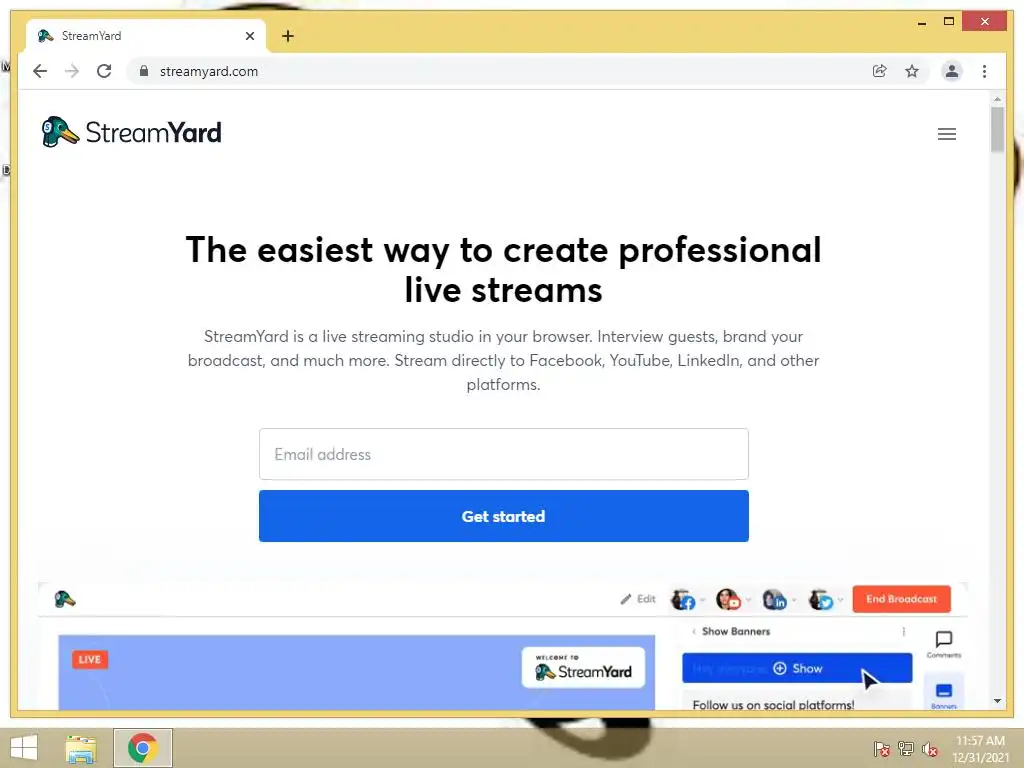Open the Comments panel icon
The image size is (1024, 768).
click(944, 644)
